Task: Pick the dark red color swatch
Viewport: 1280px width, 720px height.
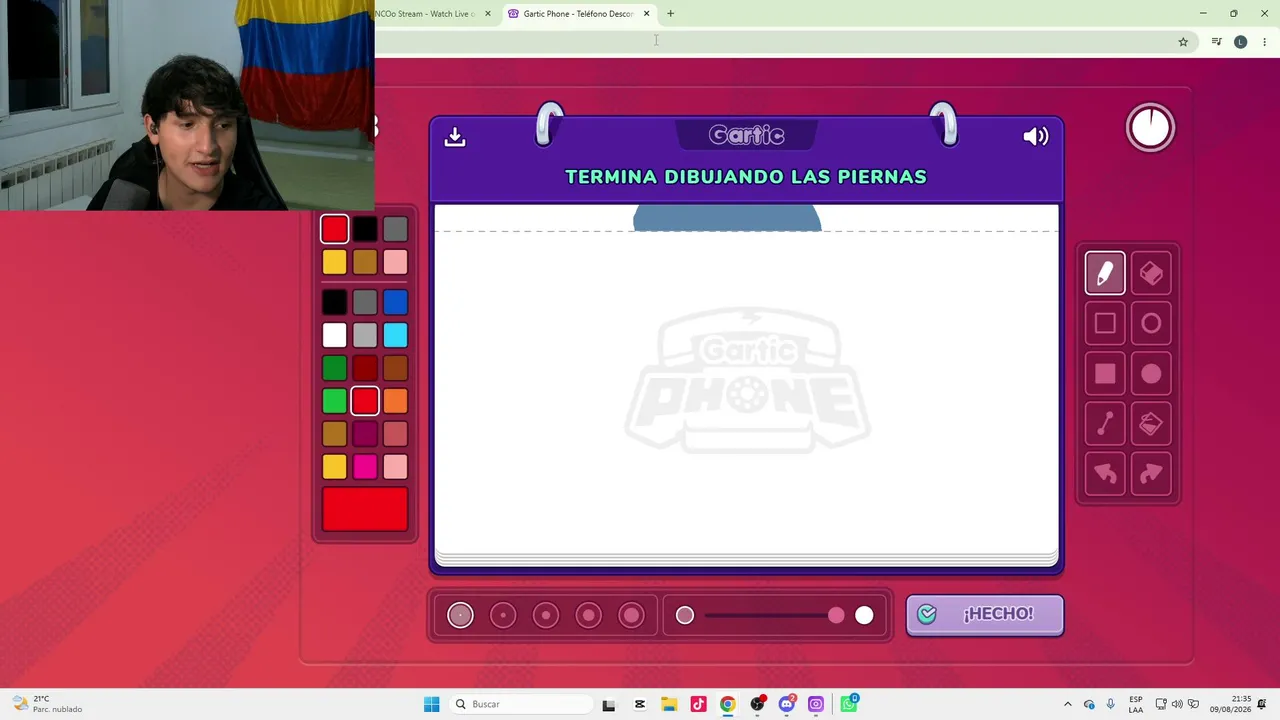Action: (x=365, y=368)
